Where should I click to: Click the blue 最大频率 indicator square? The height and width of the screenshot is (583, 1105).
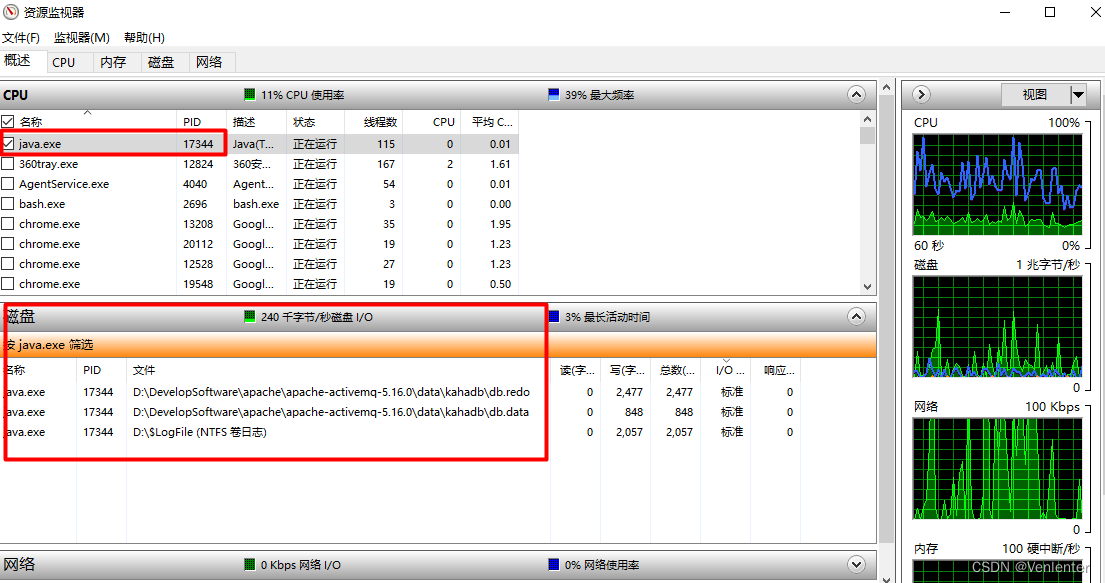553,94
